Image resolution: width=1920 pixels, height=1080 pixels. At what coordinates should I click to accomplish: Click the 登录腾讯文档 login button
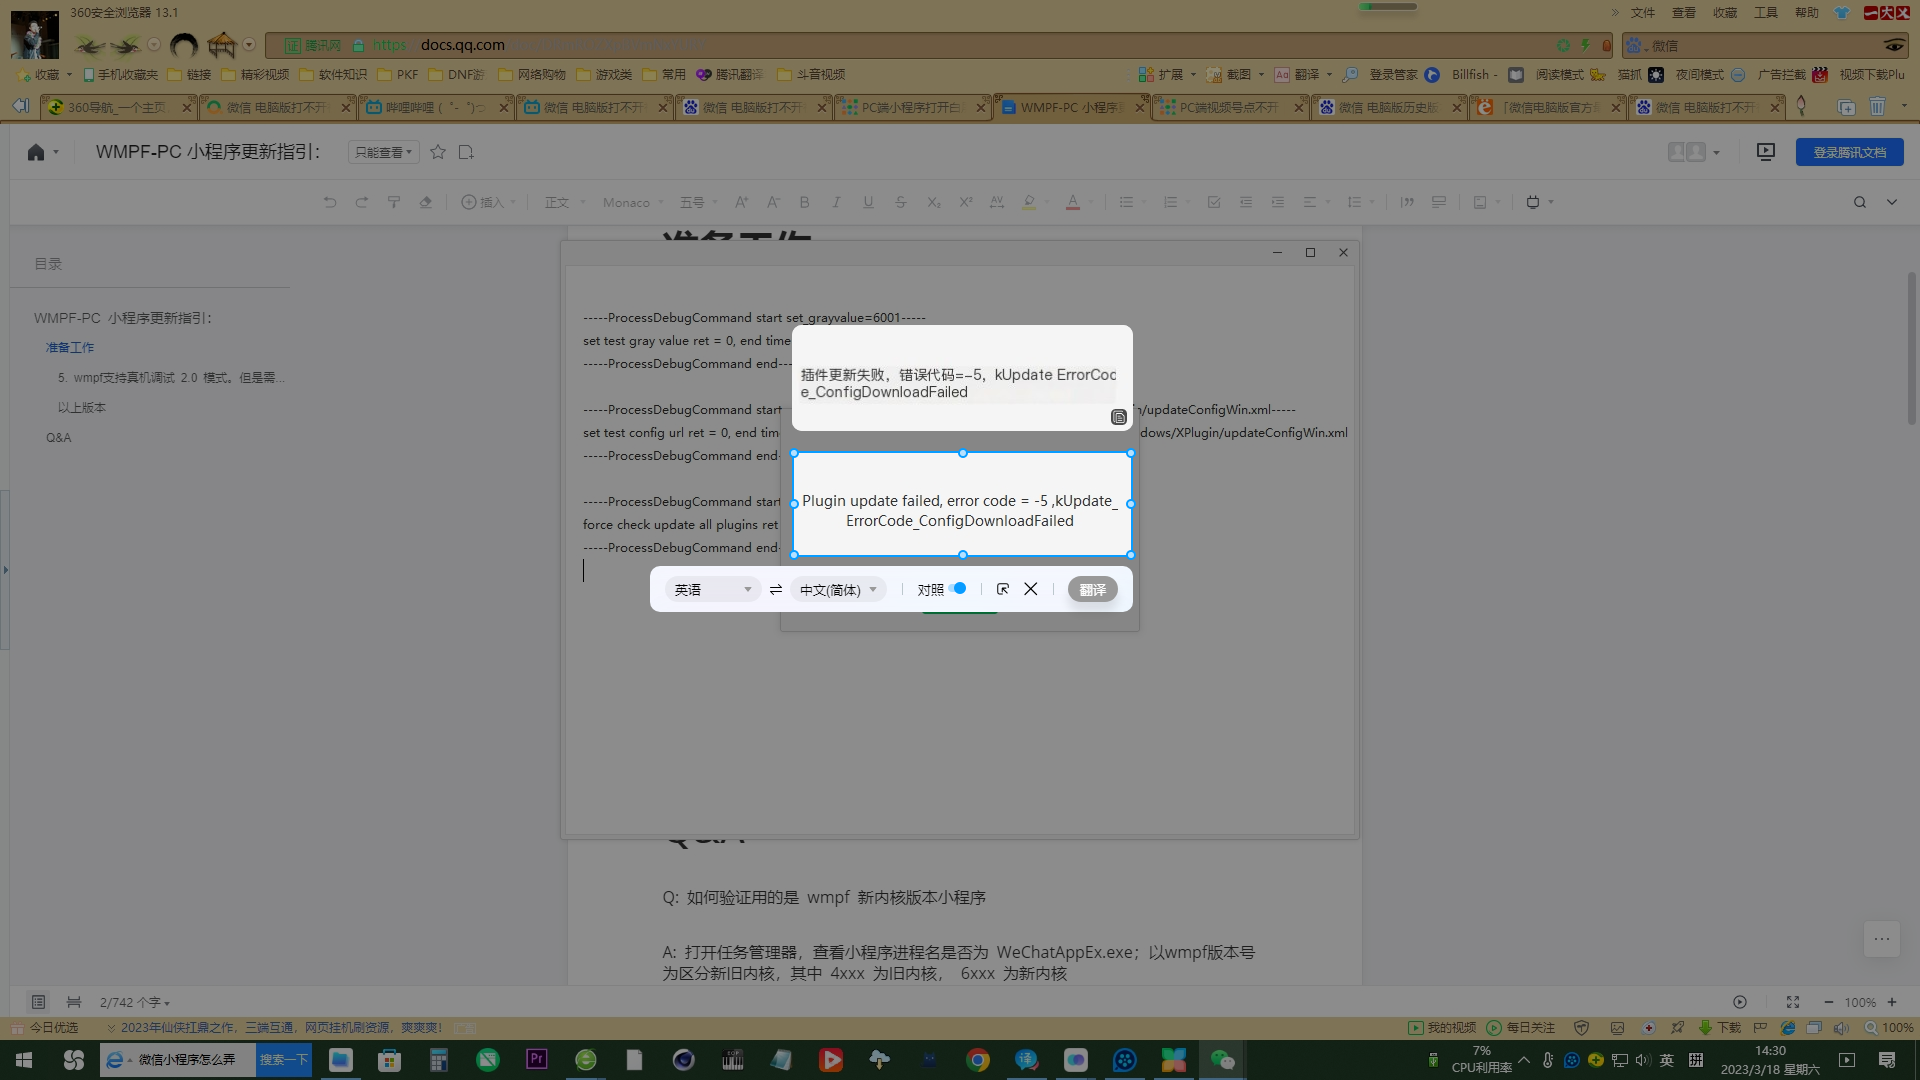tap(1849, 152)
